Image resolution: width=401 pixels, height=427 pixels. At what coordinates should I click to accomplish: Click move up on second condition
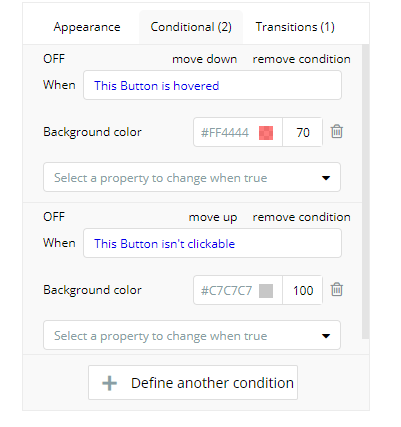coord(213,217)
